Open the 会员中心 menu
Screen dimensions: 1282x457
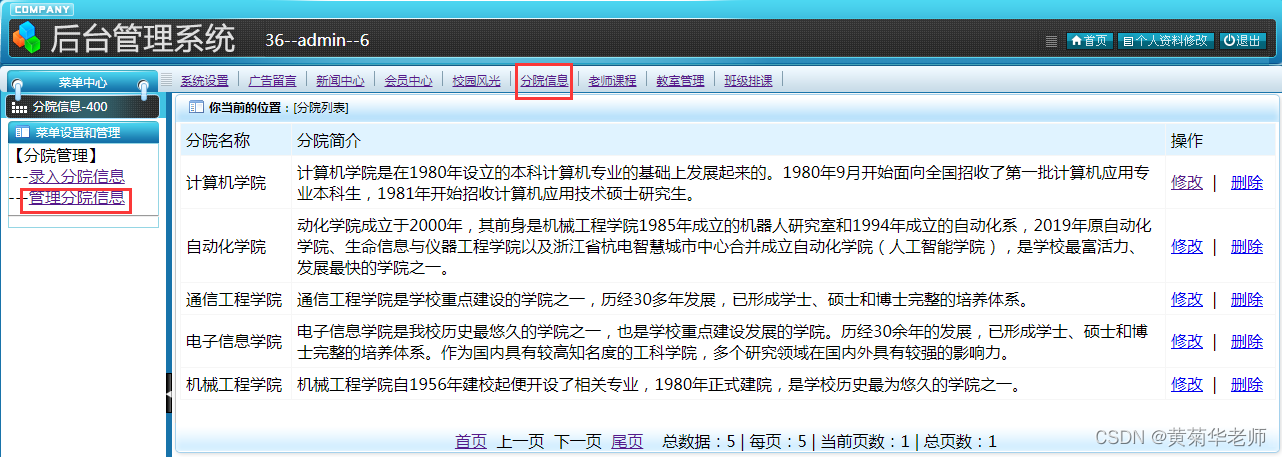408,81
